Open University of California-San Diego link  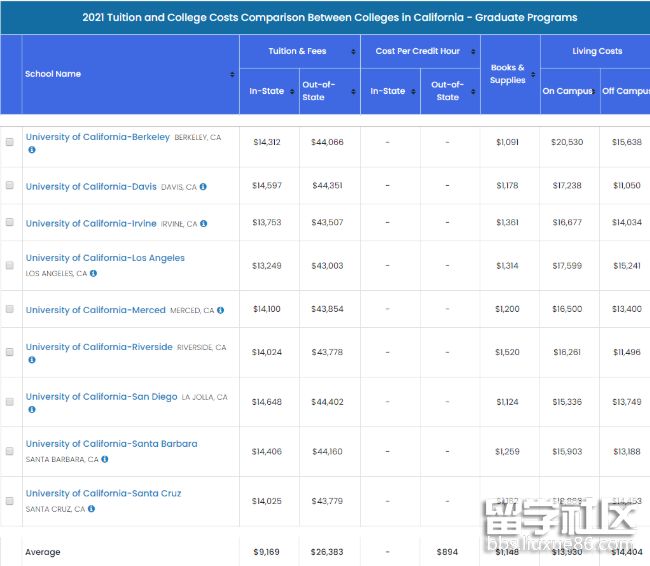102,397
